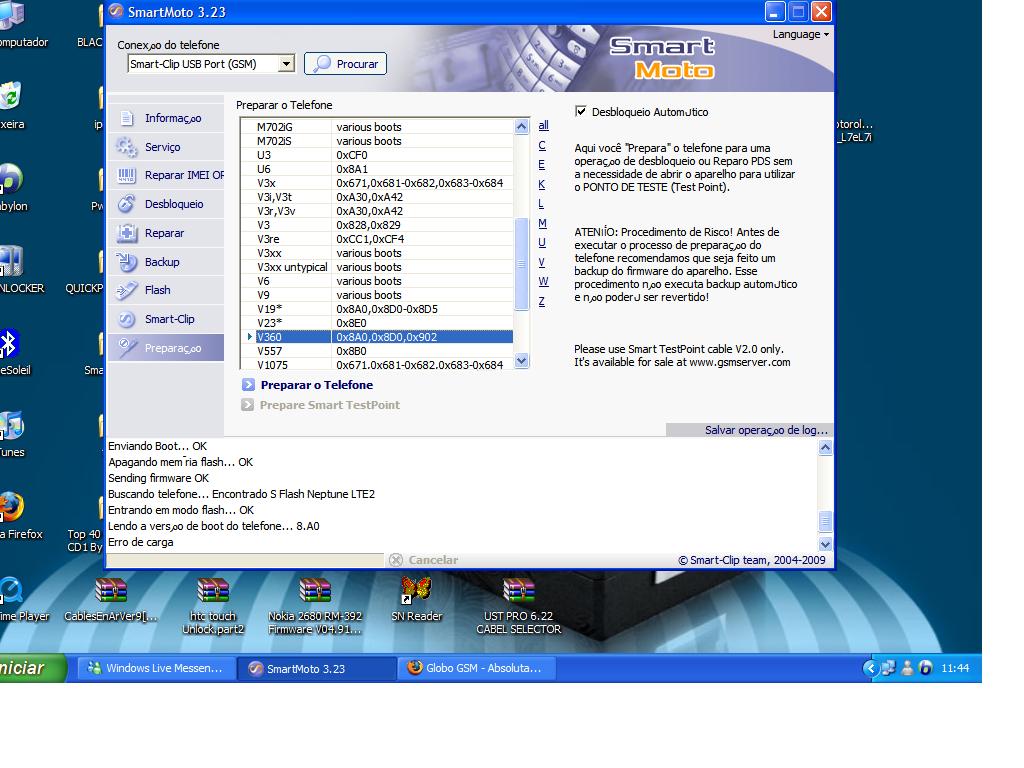Filter phone list by letter V

[541, 262]
